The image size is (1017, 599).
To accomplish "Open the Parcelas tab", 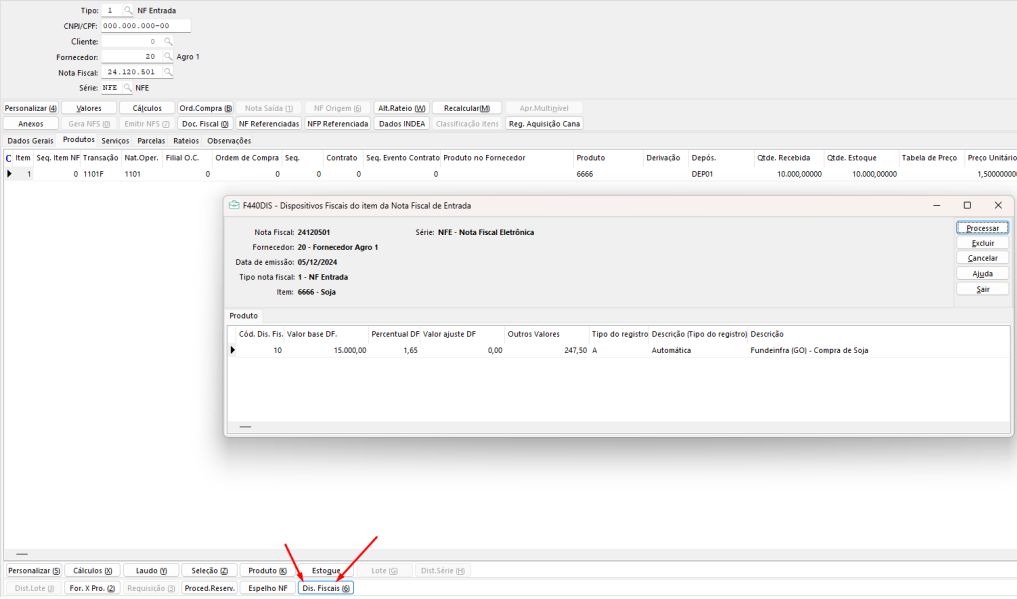I will [x=151, y=141].
